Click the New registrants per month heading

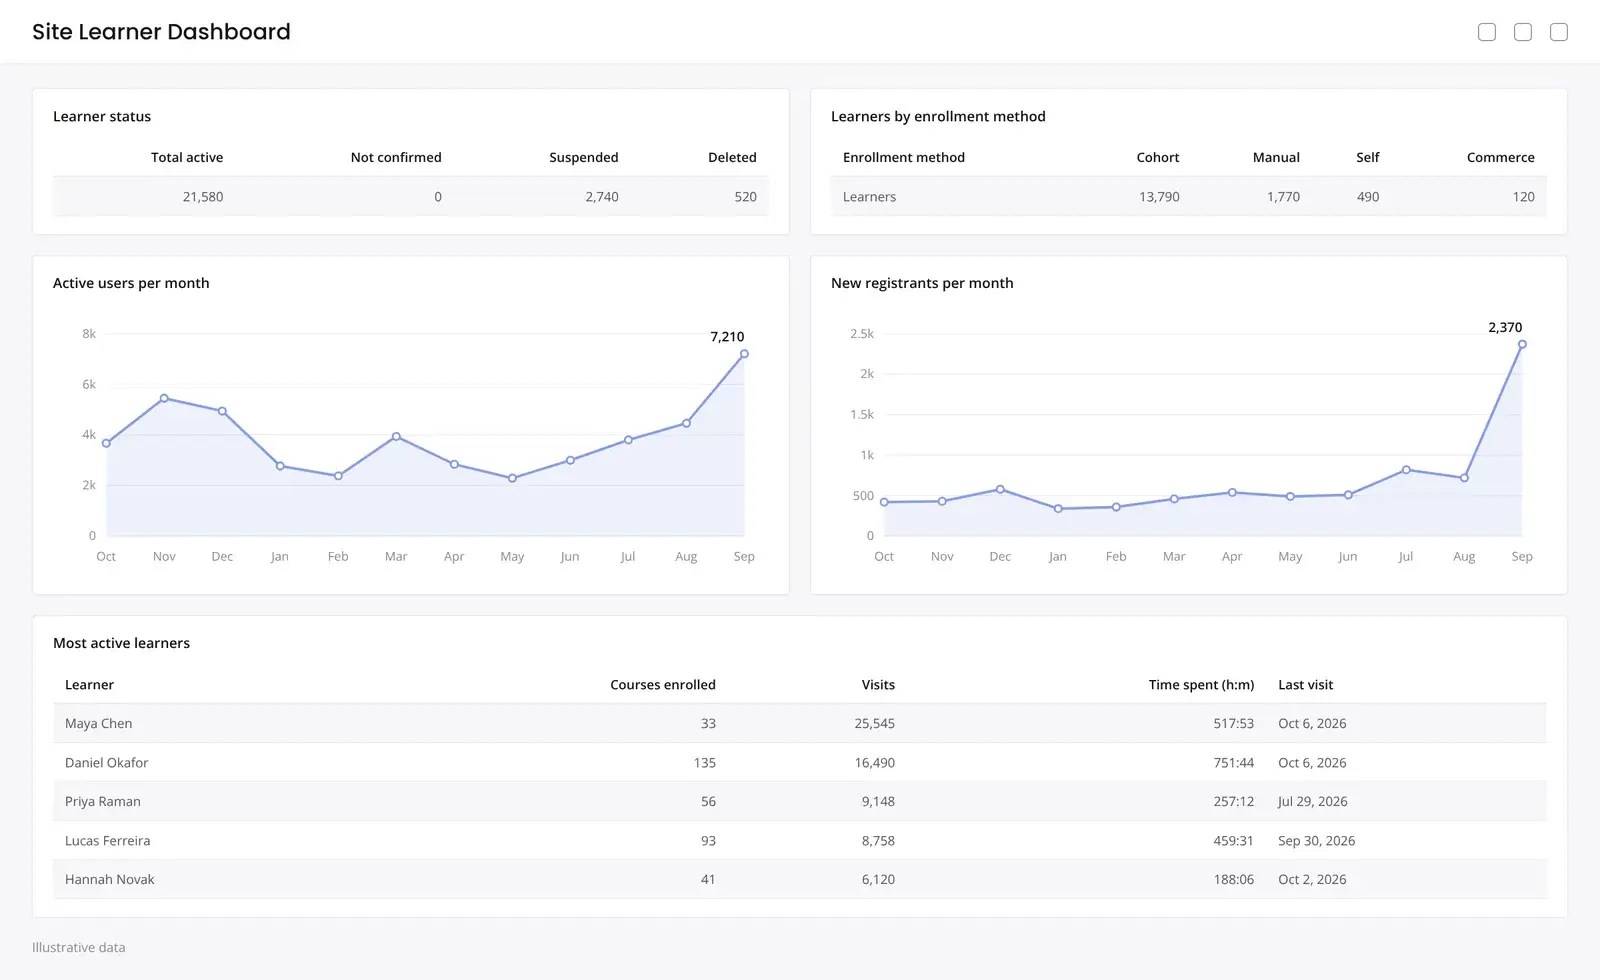pyautogui.click(x=922, y=283)
